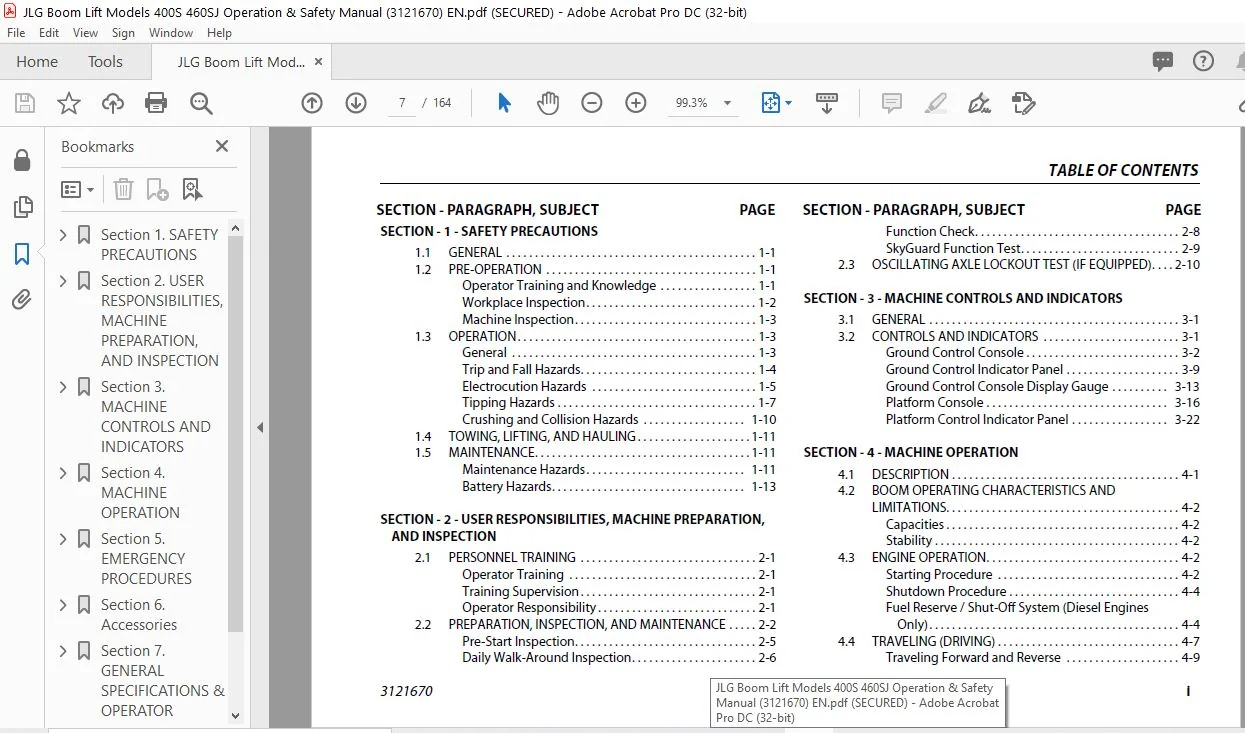
Task: Open notifications chat icon at top right
Action: point(1162,61)
